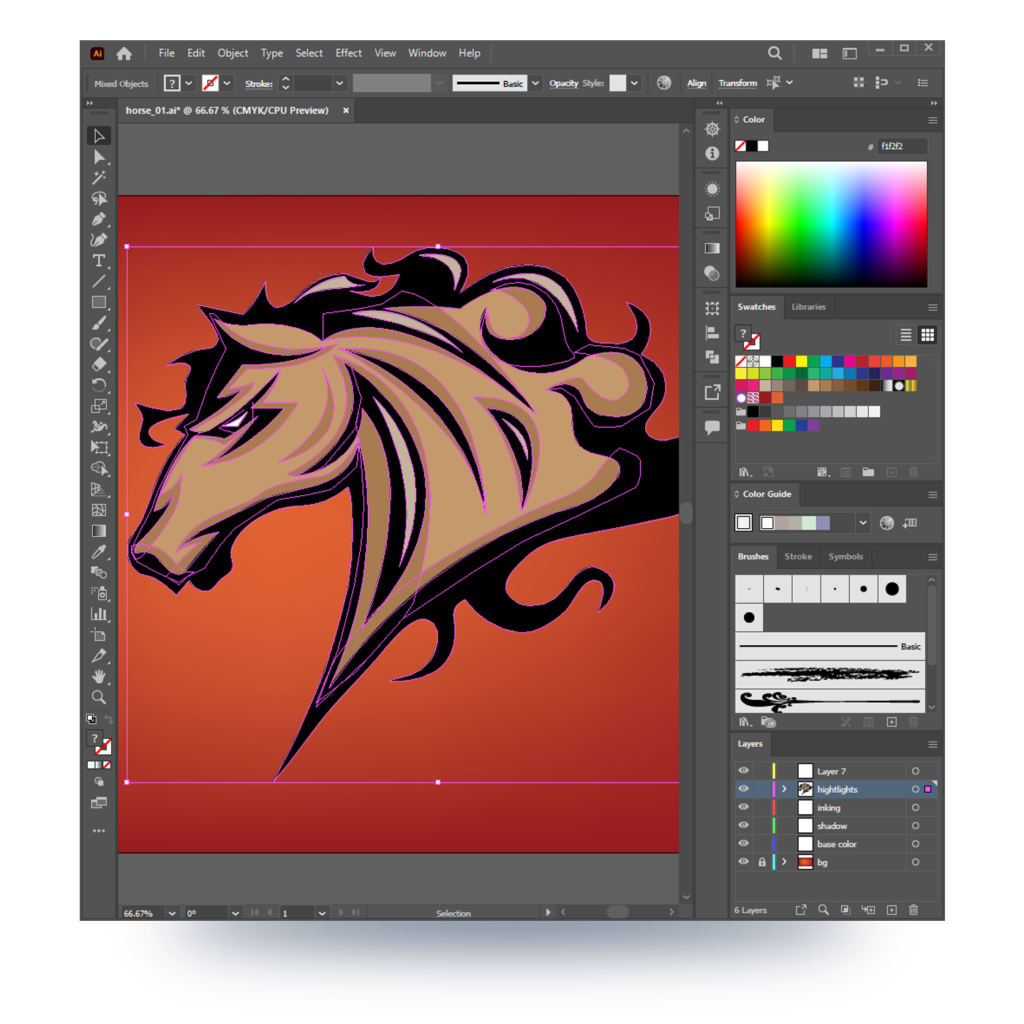Open the brush definition Basic dropdown
This screenshot has width=1024, height=1024.
tap(536, 84)
